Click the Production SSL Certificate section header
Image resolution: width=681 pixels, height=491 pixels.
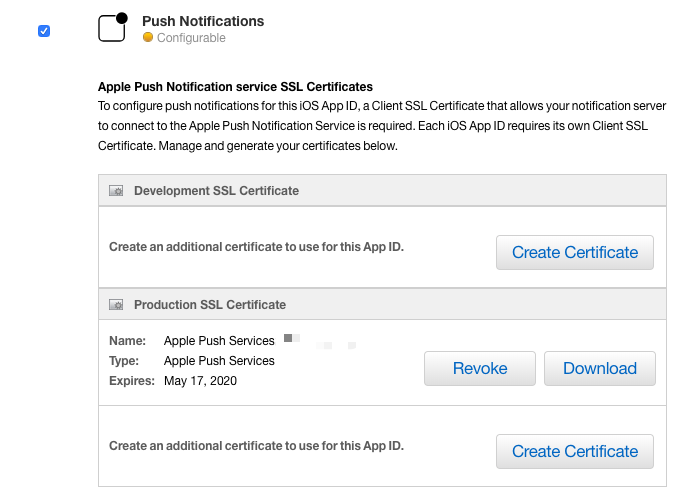(x=209, y=305)
